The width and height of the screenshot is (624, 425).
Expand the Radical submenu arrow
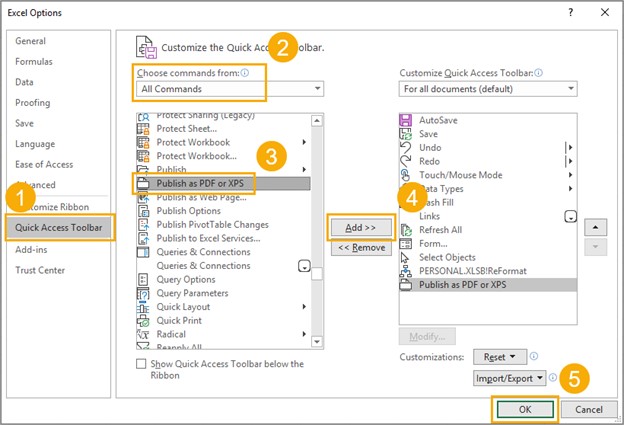pyautogui.click(x=304, y=334)
